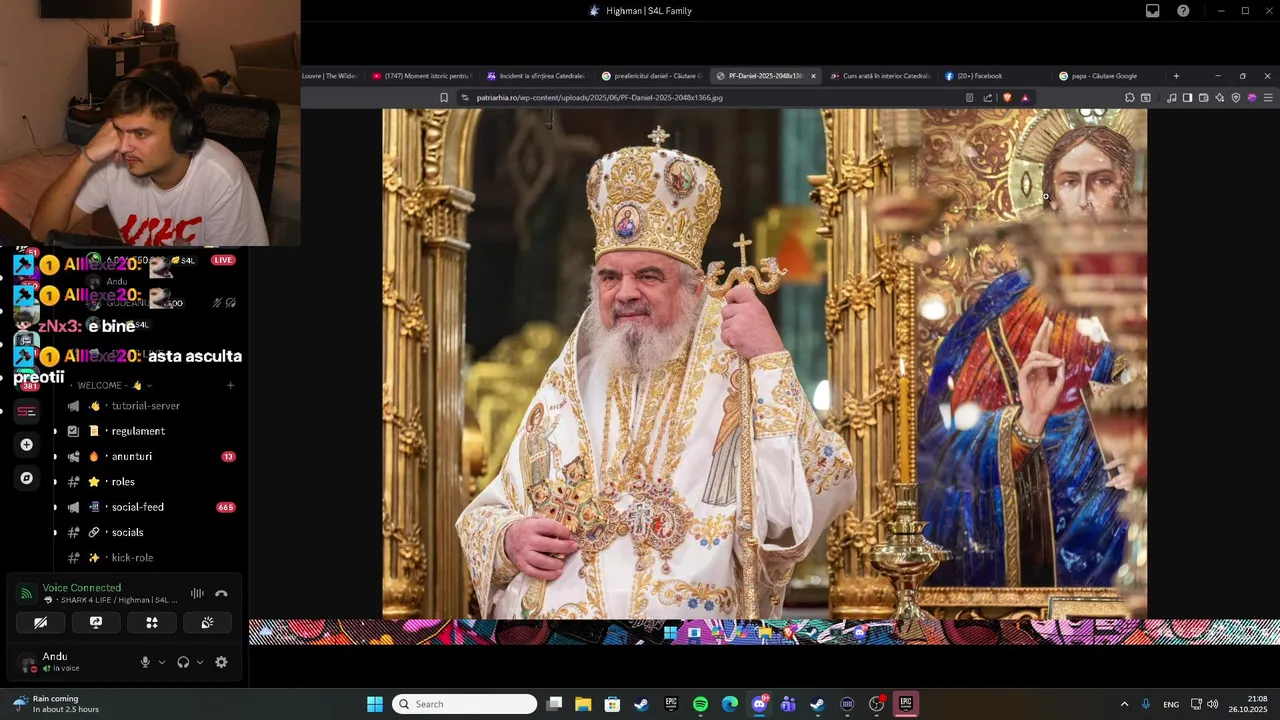The width and height of the screenshot is (1280, 720).
Task: Open volume control in system tray
Action: click(1213, 704)
